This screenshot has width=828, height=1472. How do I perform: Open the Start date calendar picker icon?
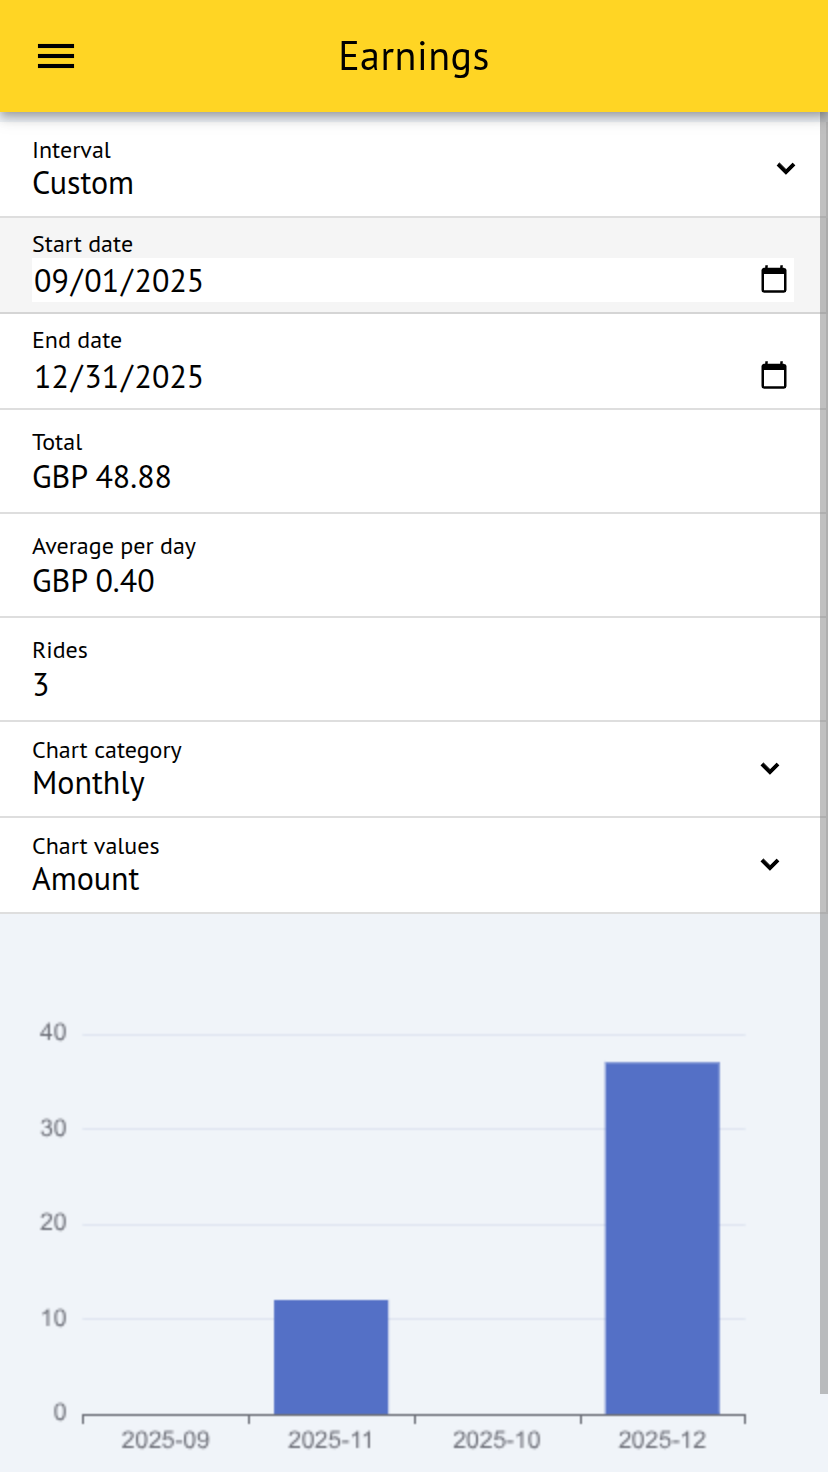[x=774, y=280]
